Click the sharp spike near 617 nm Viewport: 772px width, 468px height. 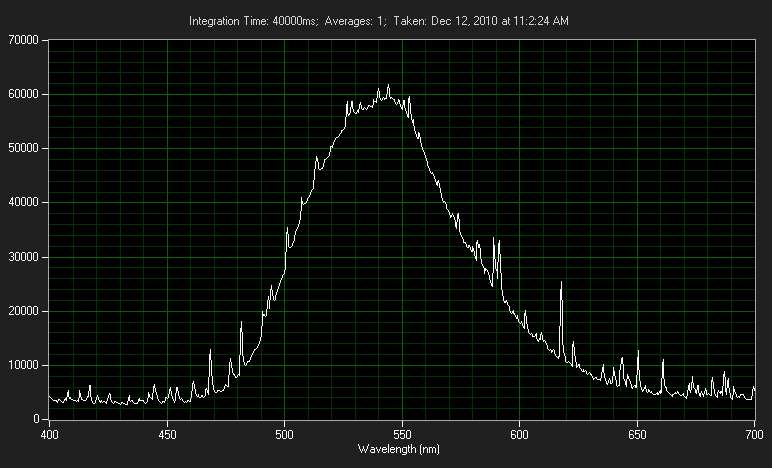click(x=561, y=284)
